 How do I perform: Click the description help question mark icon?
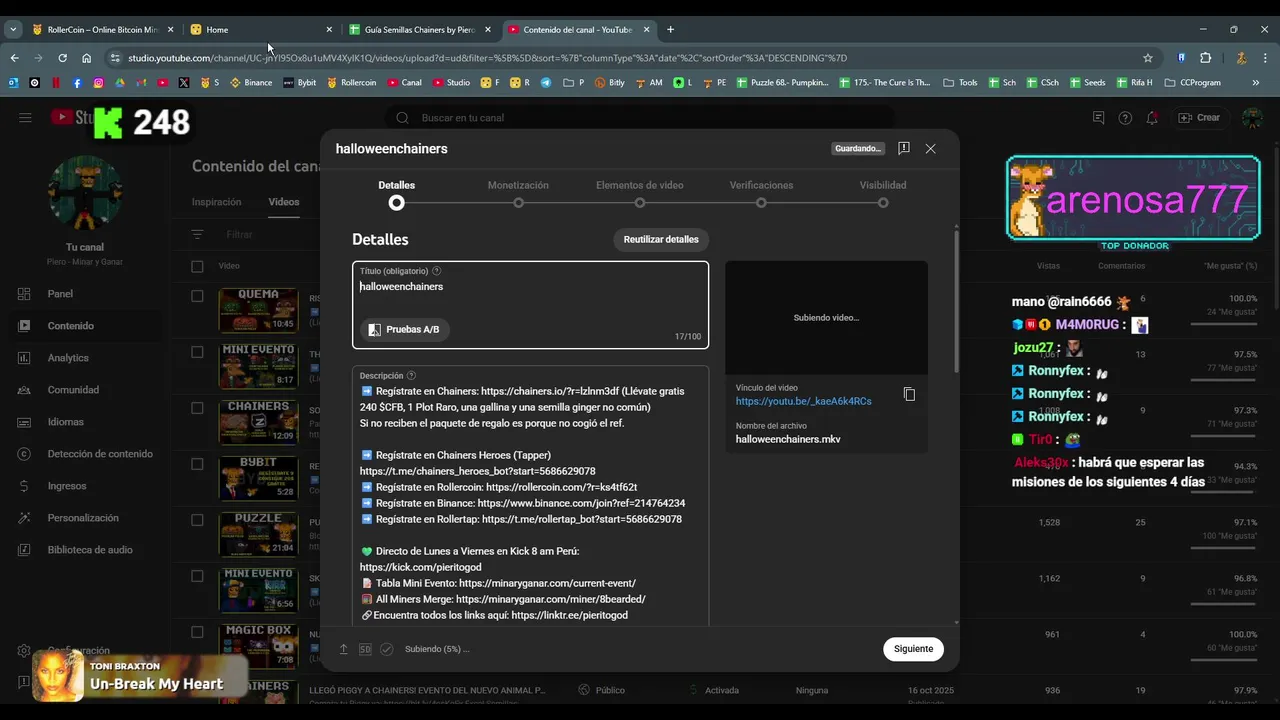[411, 376]
